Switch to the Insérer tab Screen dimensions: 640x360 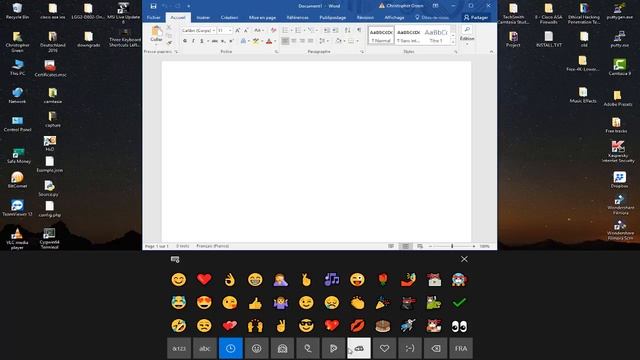(203, 18)
